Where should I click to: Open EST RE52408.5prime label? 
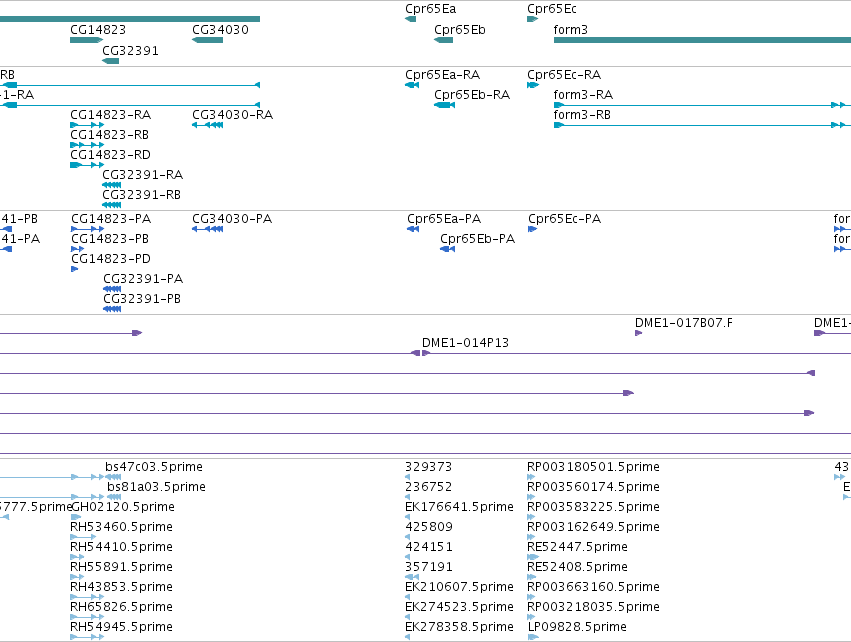[577, 567]
